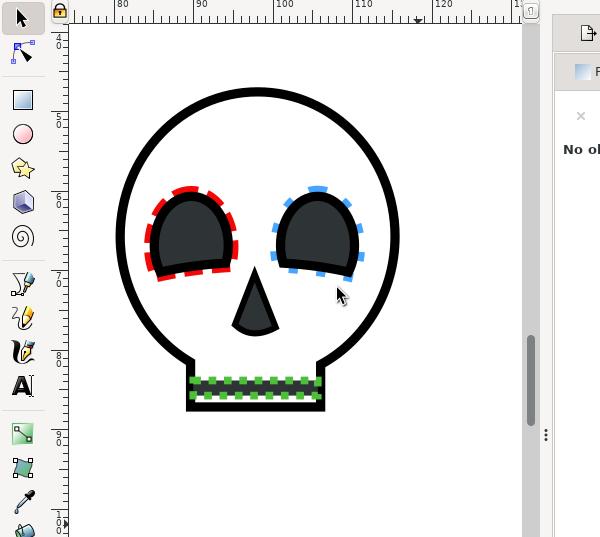Activate the Node editing tool
The image size is (600, 537).
click(22, 52)
